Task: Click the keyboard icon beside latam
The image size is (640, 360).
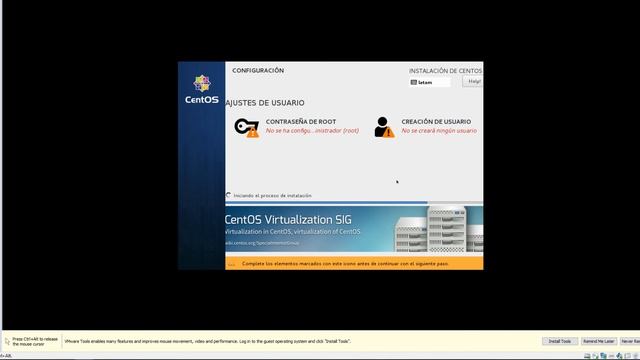Action: tap(413, 82)
